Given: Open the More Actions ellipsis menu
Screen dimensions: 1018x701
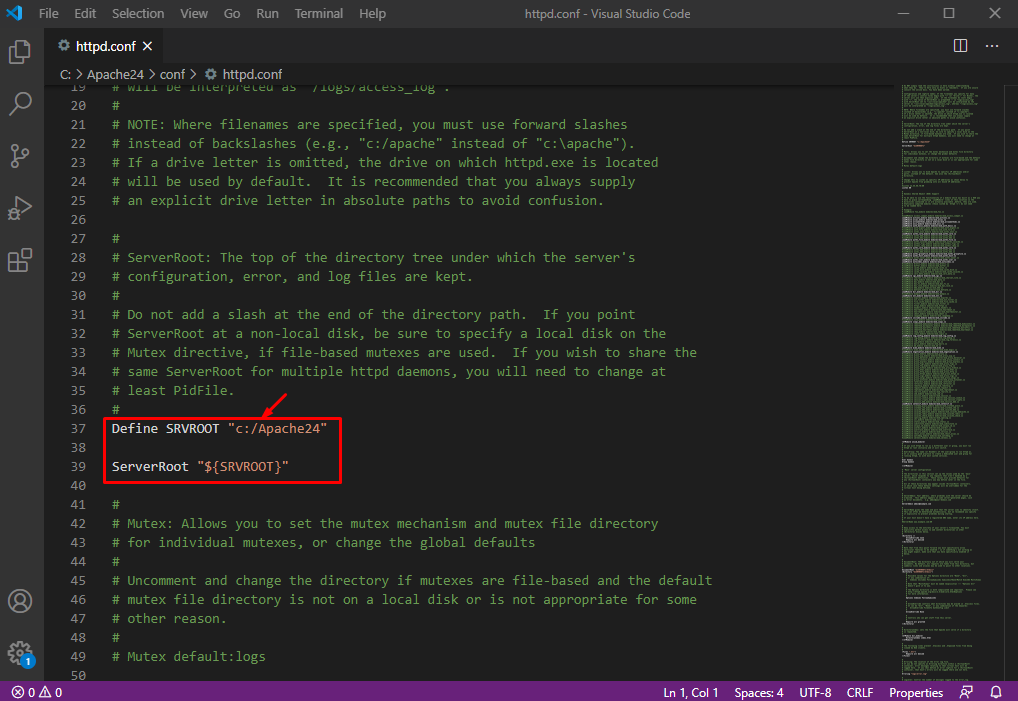Looking at the screenshot, I should tap(992, 45).
